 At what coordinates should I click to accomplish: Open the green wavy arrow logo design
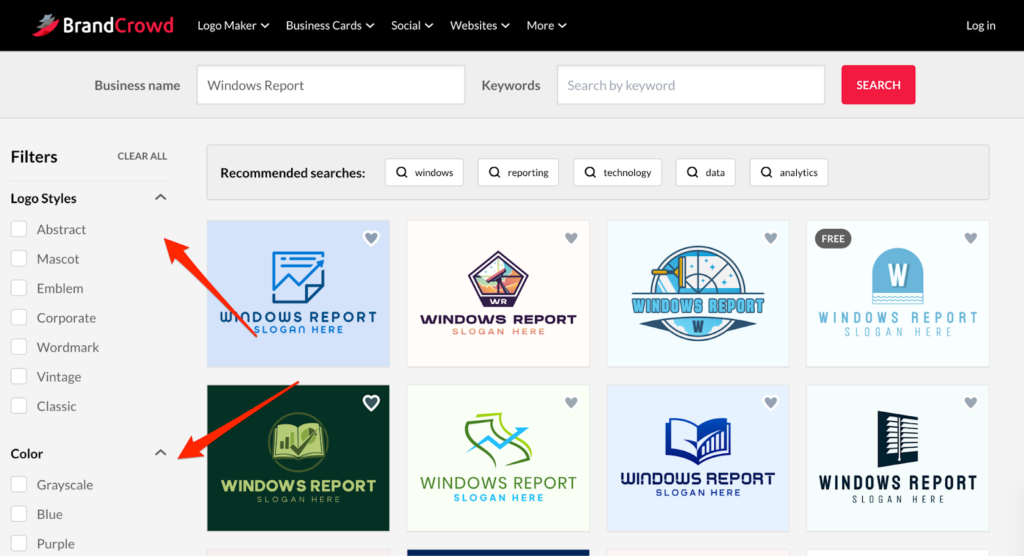[498, 458]
